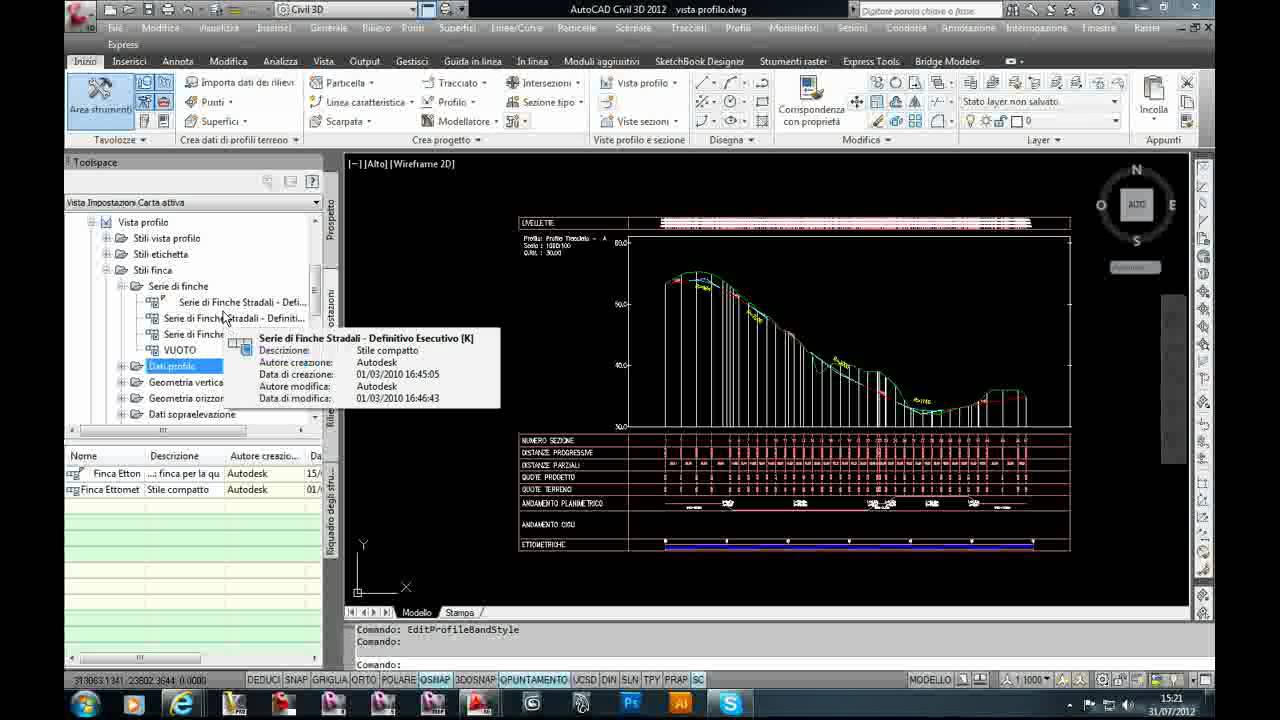Click the Favorites star icon in title bar
1280x720 pixels.
[1070, 10]
